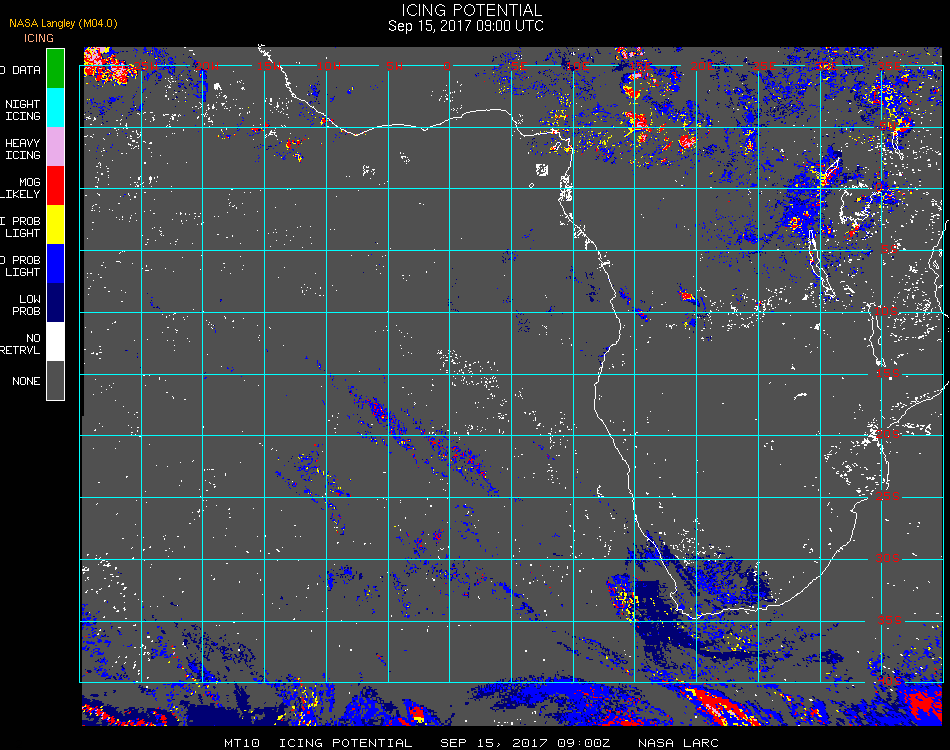Image resolution: width=950 pixels, height=750 pixels.
Task: Click 'SEP 15, 2017 09:00Z' in bottom caption
Action: pos(525,743)
